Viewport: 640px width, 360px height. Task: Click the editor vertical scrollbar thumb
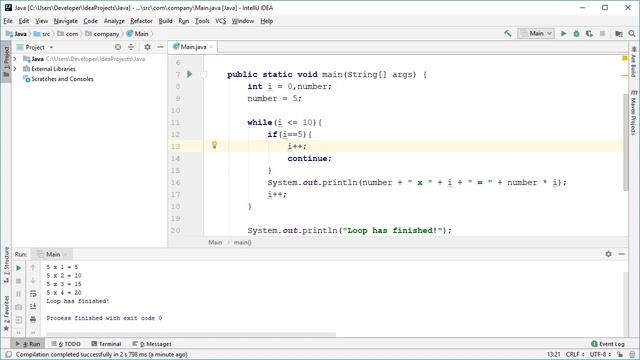click(625, 142)
